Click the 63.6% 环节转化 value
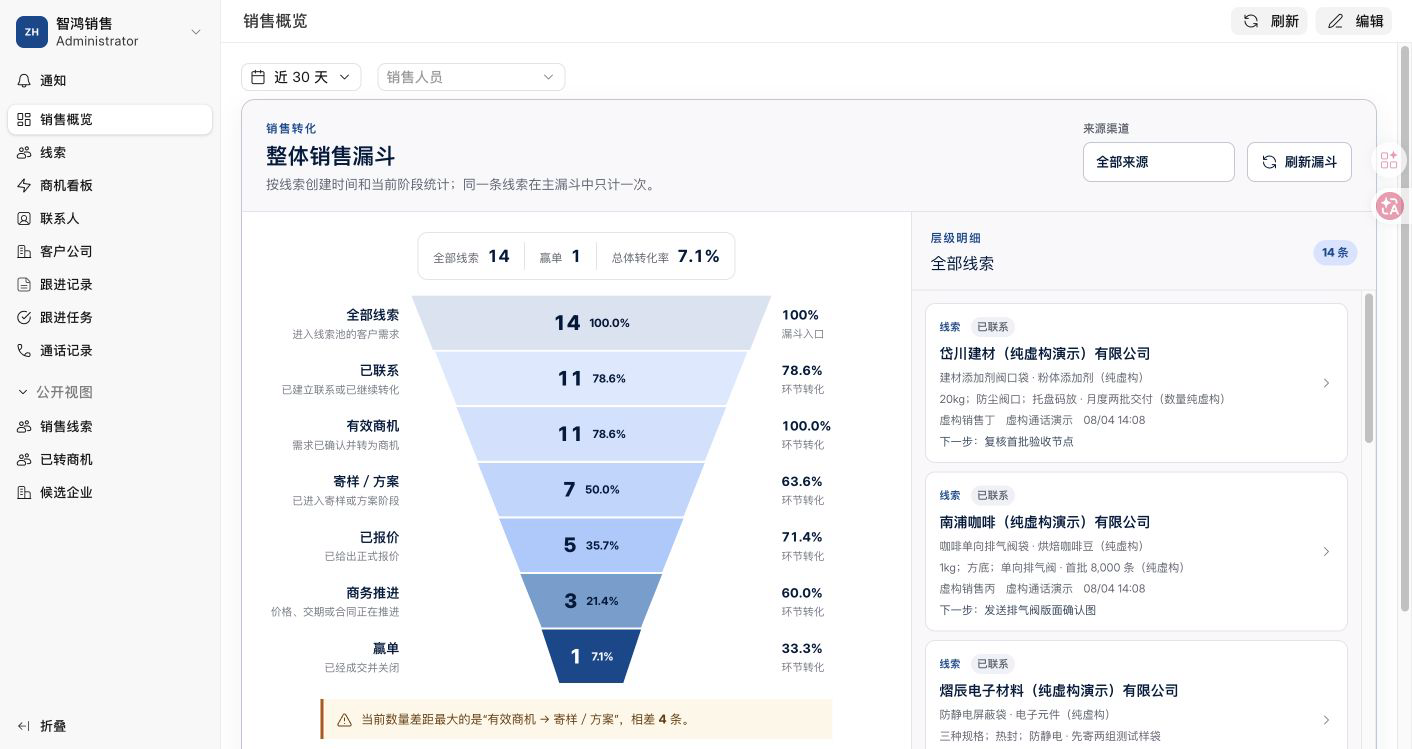The image size is (1412, 749). pos(802,482)
